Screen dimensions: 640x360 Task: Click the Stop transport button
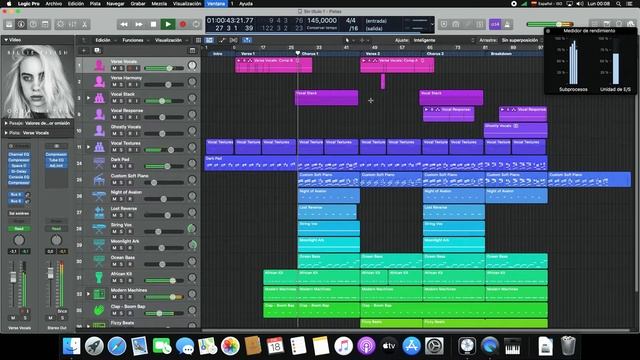tap(153, 24)
